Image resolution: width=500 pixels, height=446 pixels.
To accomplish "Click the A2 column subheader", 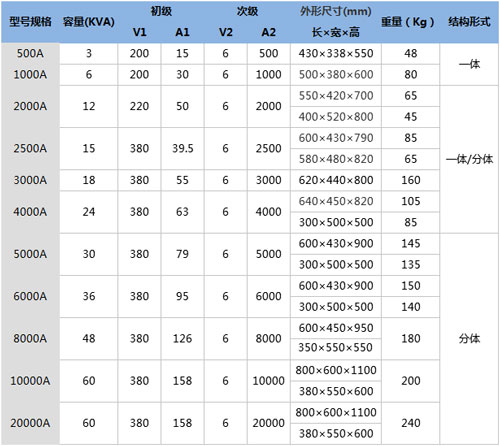I will tap(268, 32).
